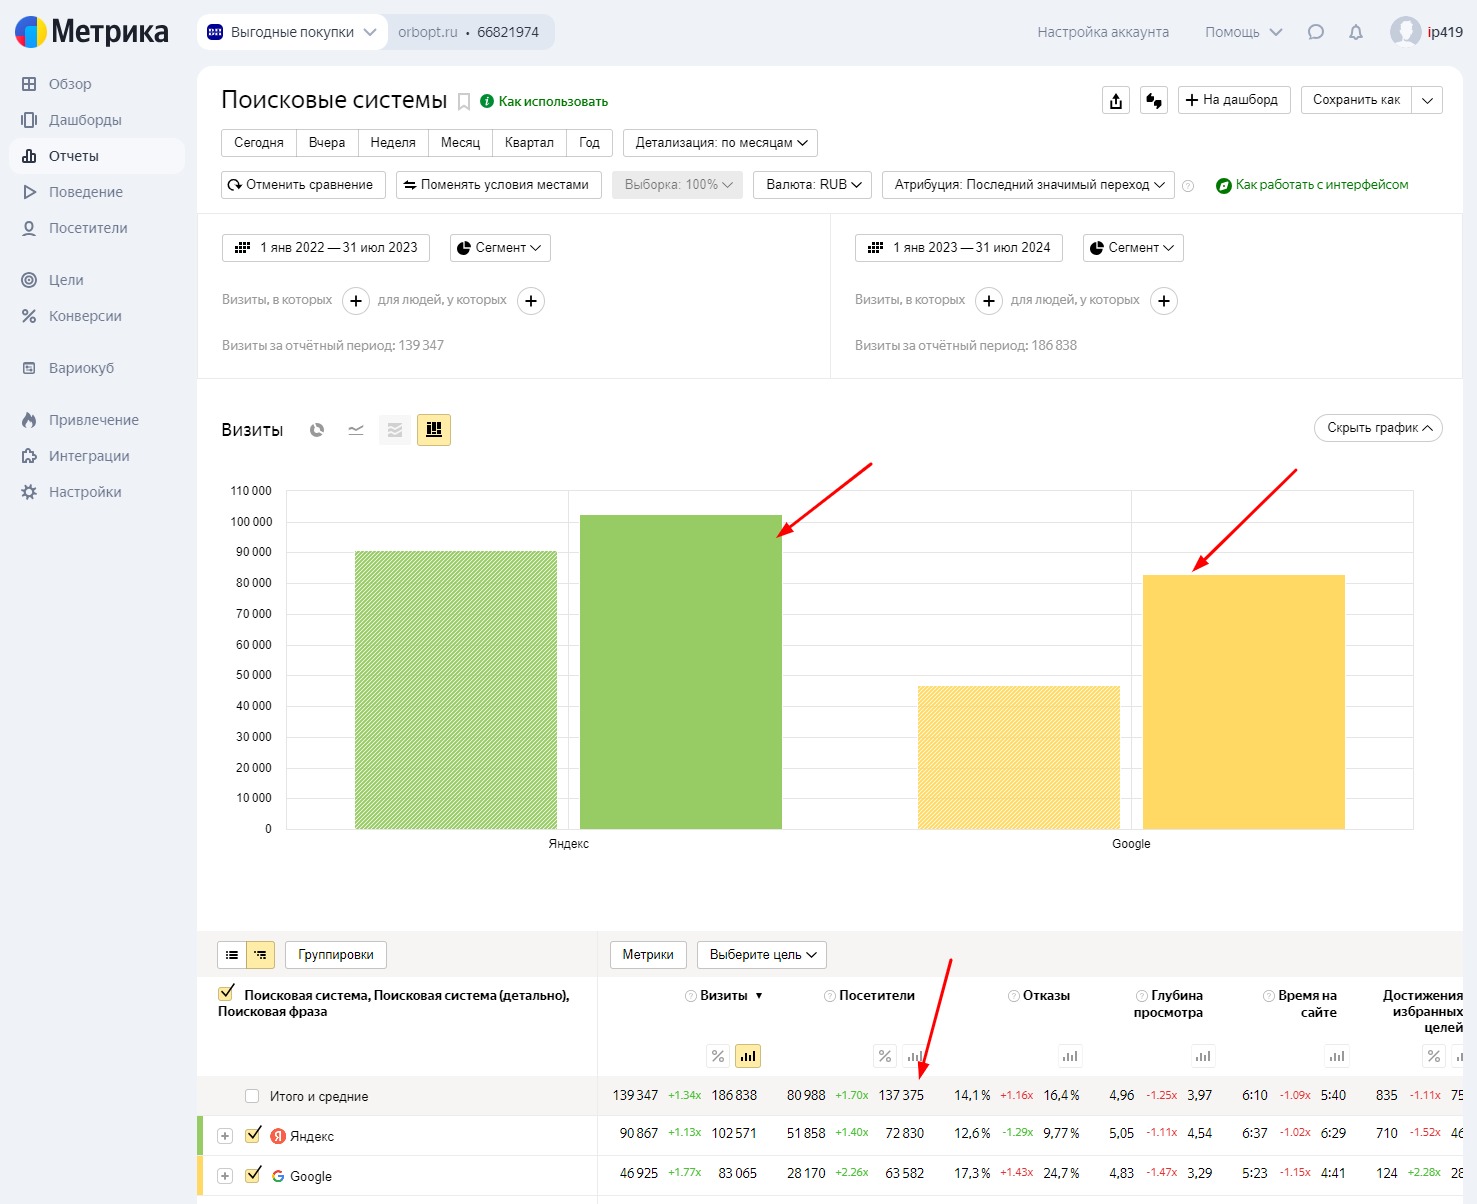Viewport: 1477px width, 1204px height.
Task: Expand the Google row
Action: (225, 1176)
